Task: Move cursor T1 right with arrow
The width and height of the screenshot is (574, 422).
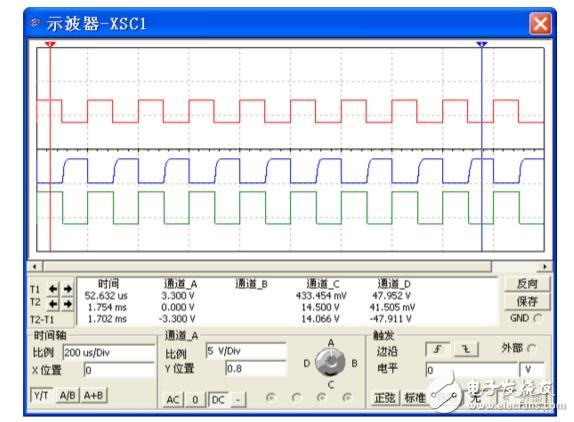Action: [68, 289]
